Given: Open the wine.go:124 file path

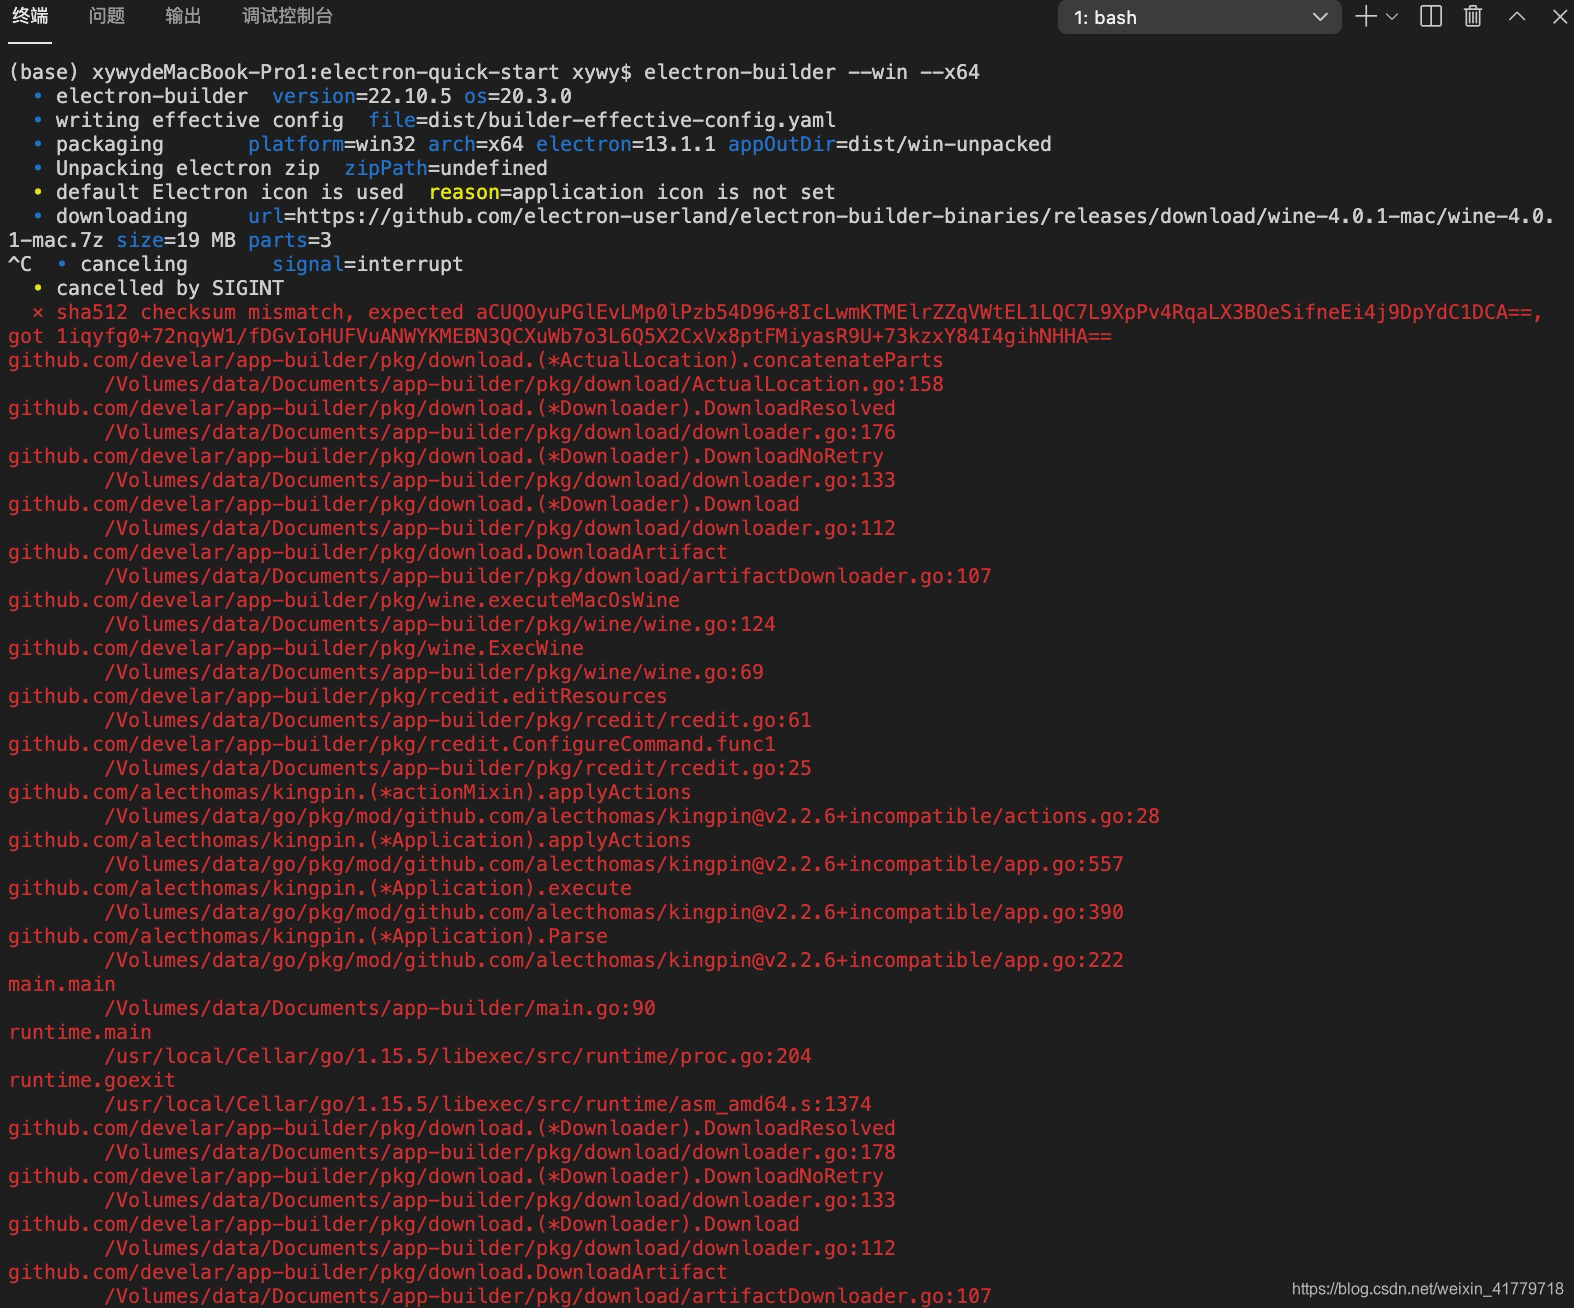Looking at the screenshot, I should point(440,624).
